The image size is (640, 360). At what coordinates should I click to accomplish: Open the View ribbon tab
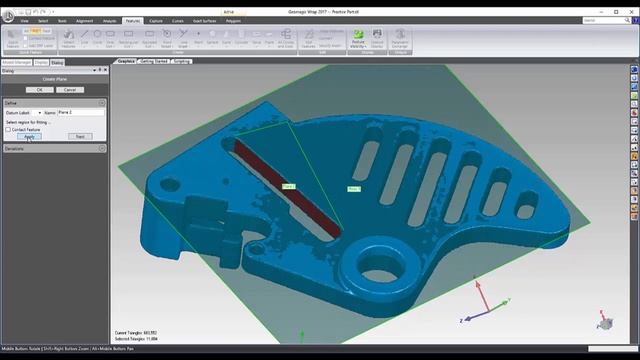24,21
